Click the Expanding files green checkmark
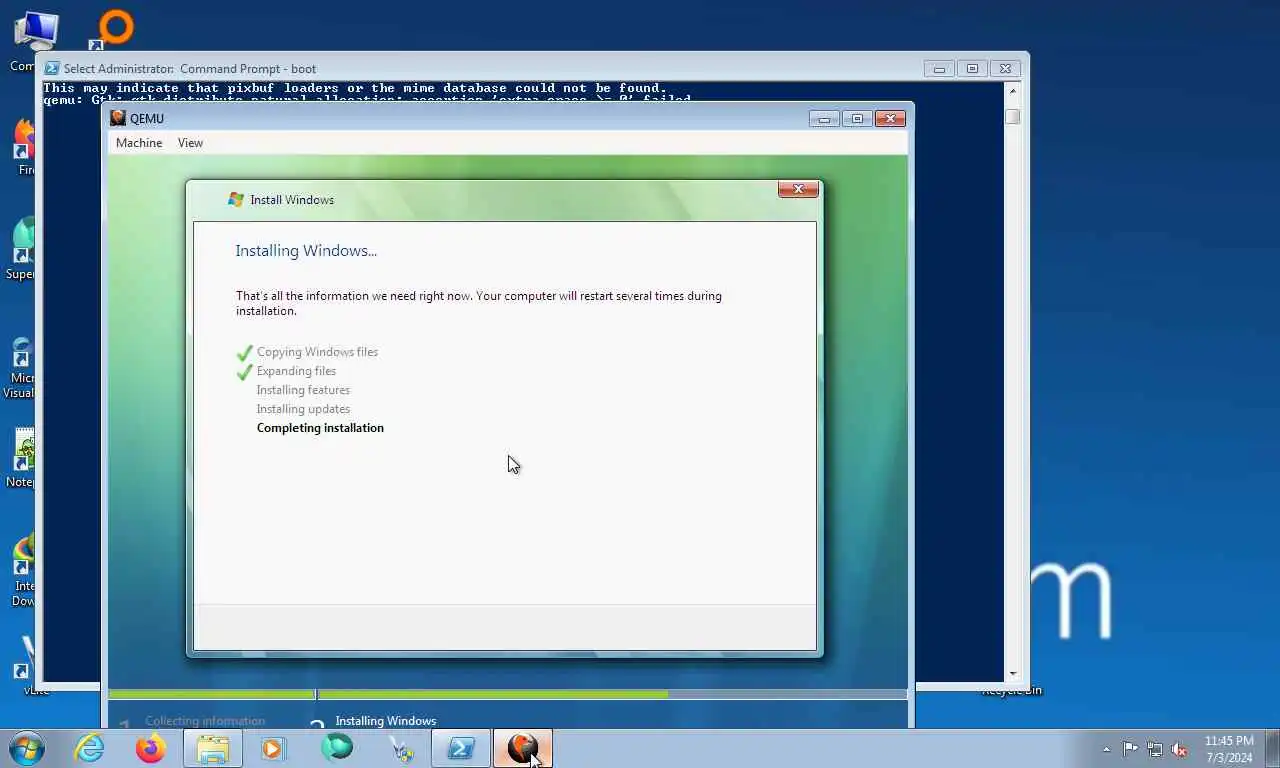The image size is (1280, 768). click(244, 371)
